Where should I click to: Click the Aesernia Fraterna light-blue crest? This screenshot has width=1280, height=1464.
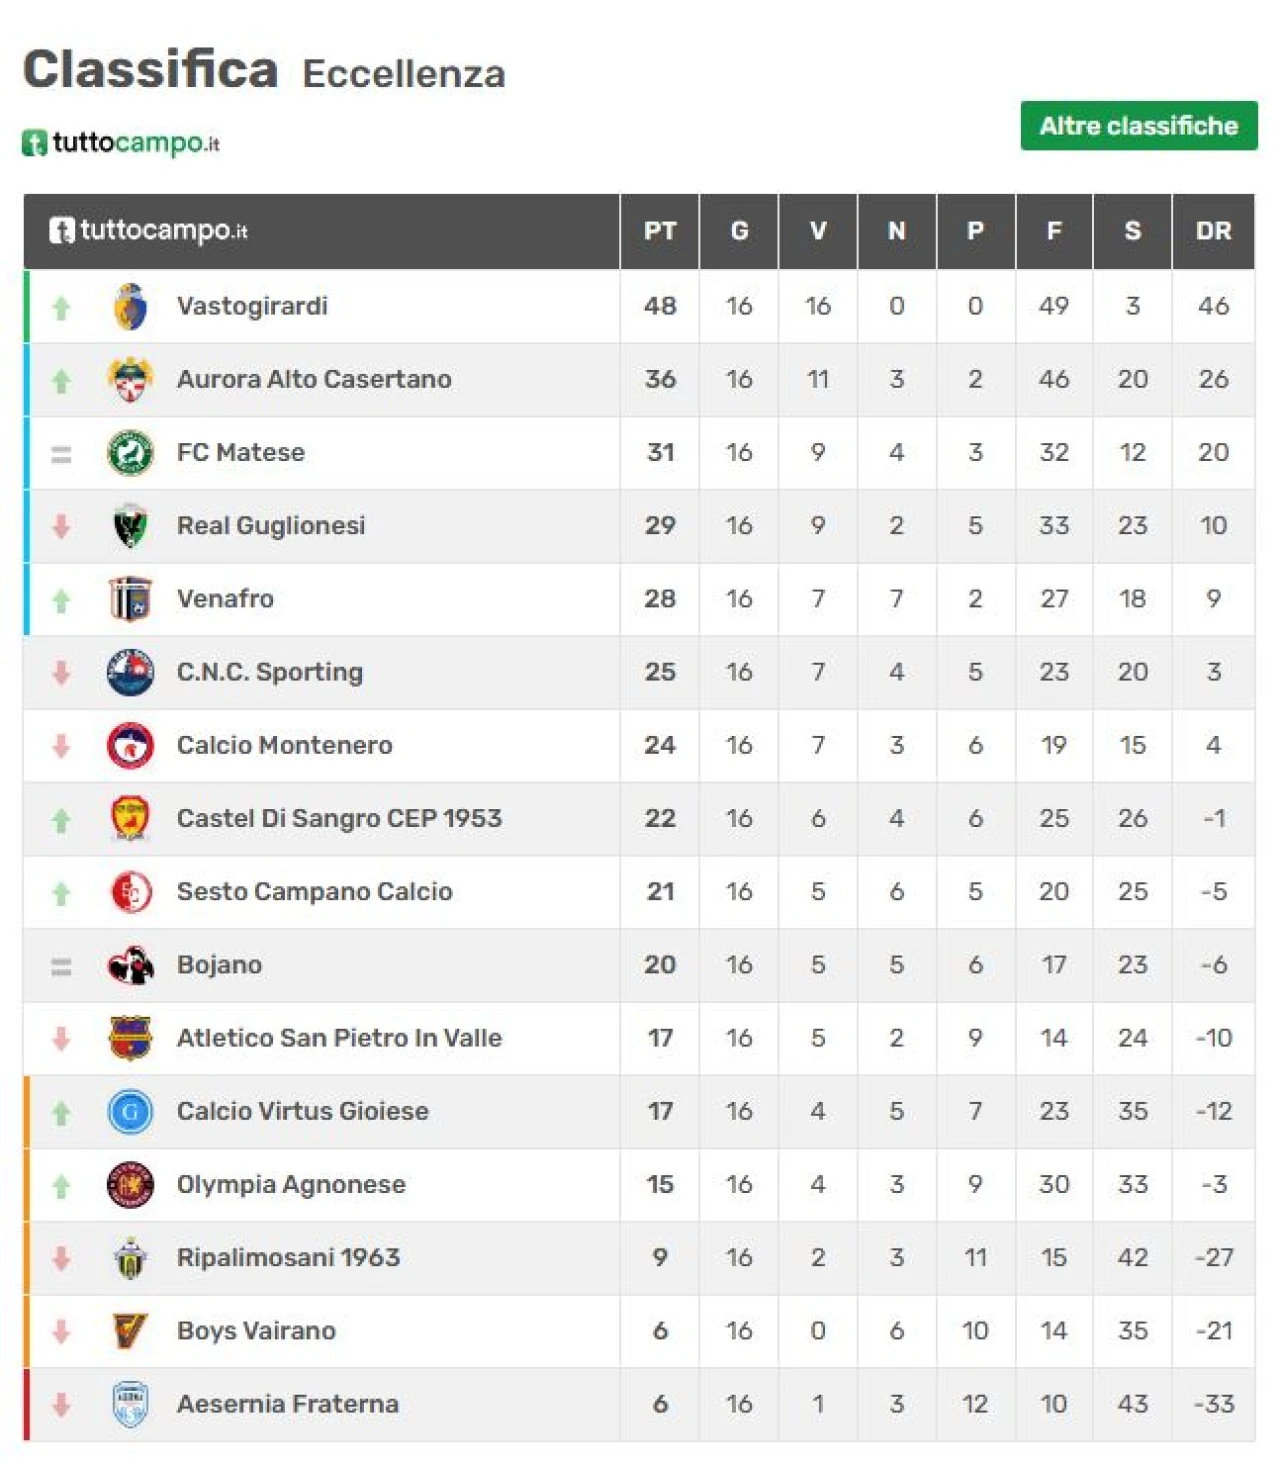coord(130,1404)
